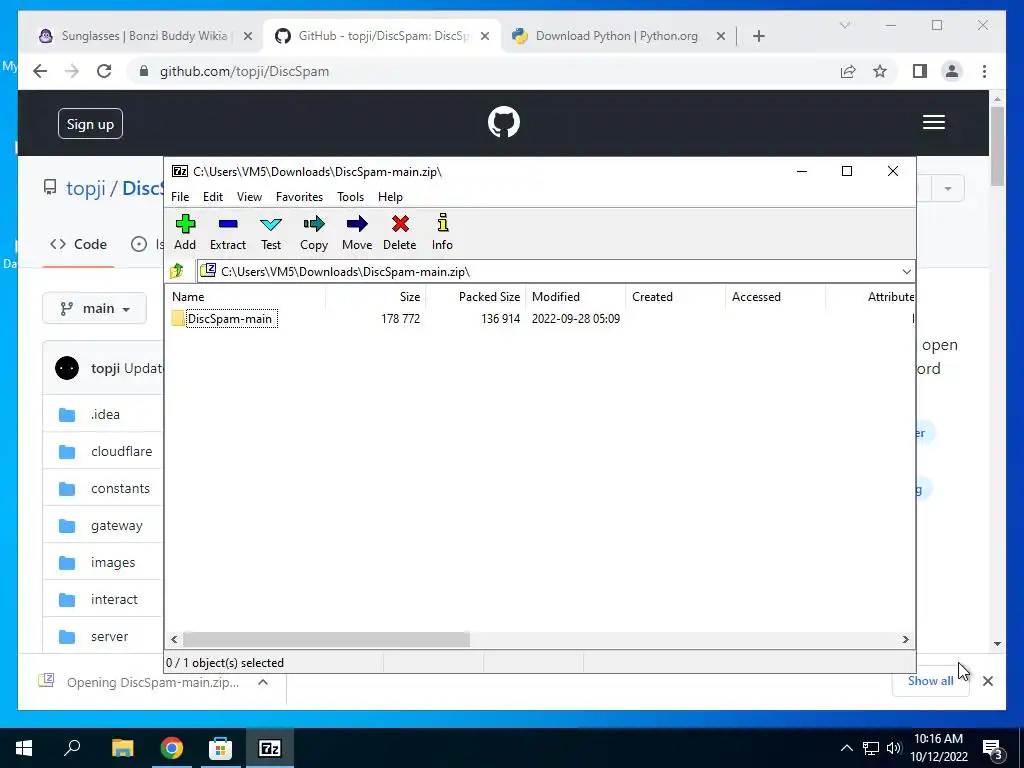Expand the DiscSpam-main.zip download options chevron
The width and height of the screenshot is (1024, 768).
point(263,682)
